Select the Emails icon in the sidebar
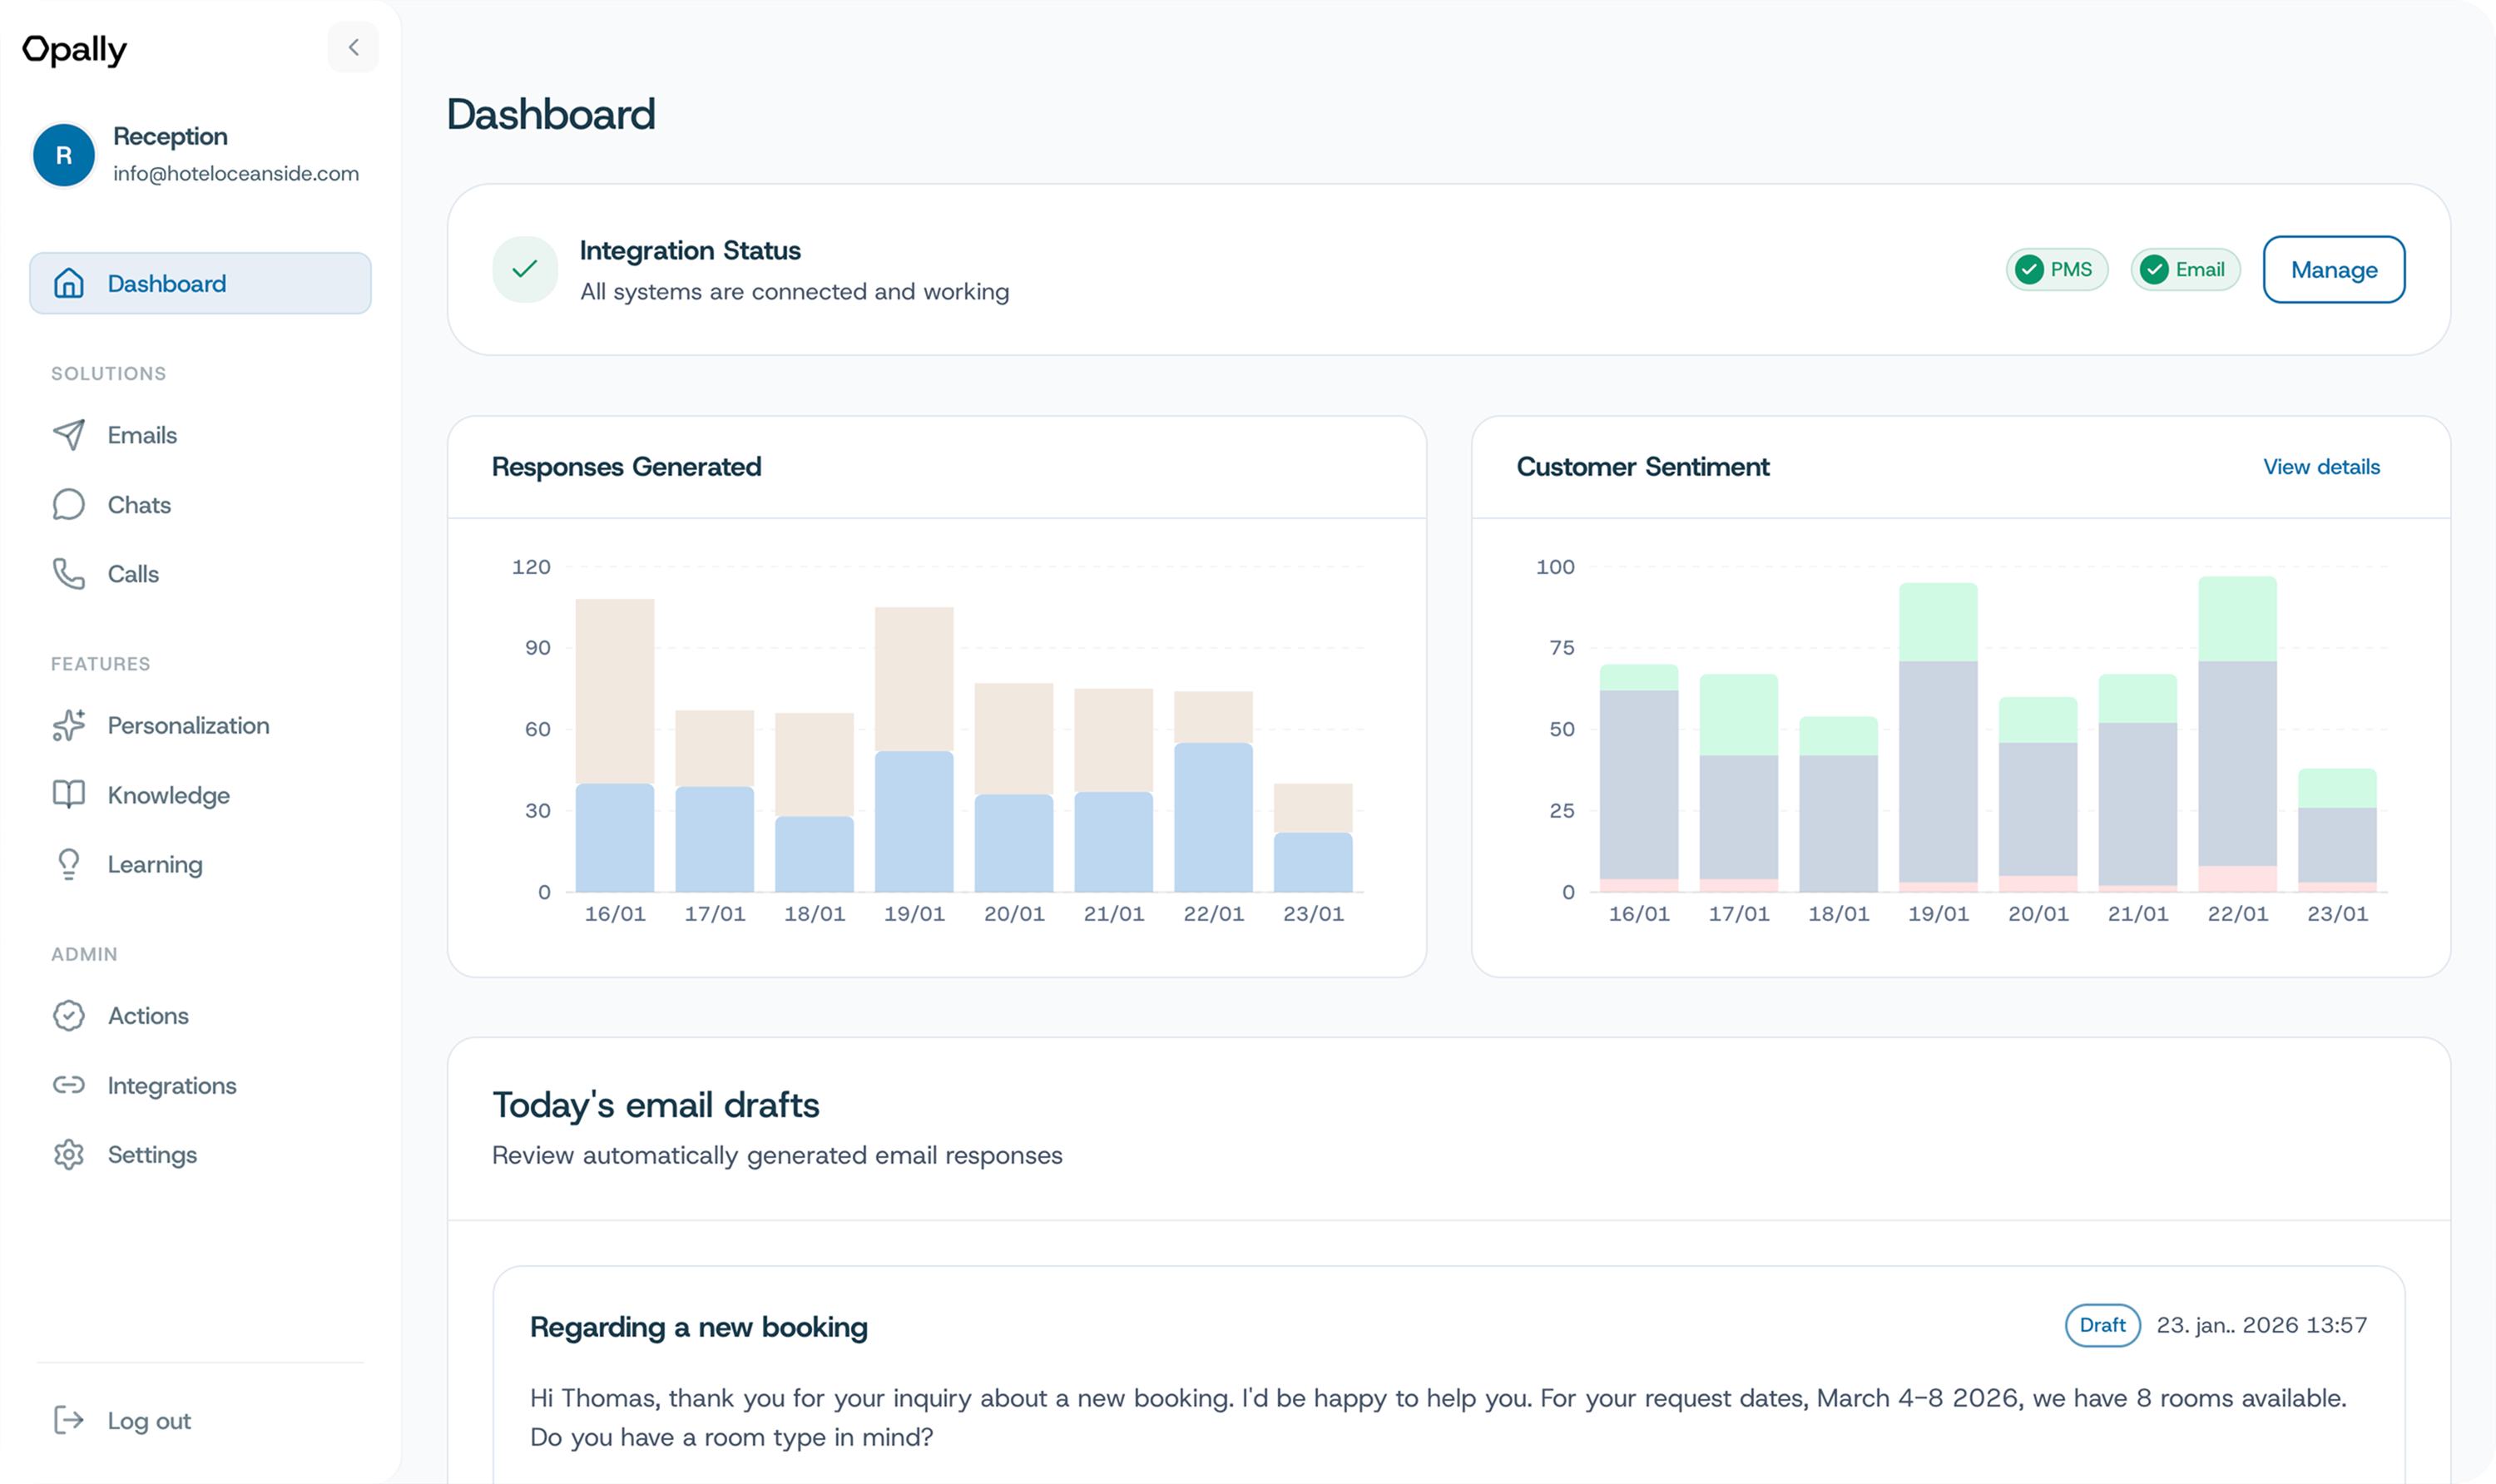This screenshot has height=1484, width=2496. coord(67,434)
